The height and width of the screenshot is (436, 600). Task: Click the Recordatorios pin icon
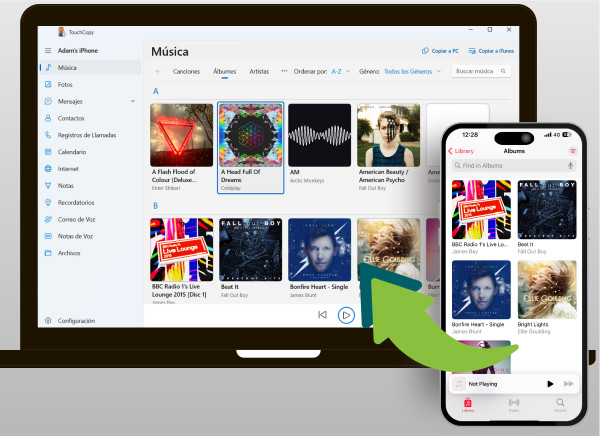(x=48, y=202)
